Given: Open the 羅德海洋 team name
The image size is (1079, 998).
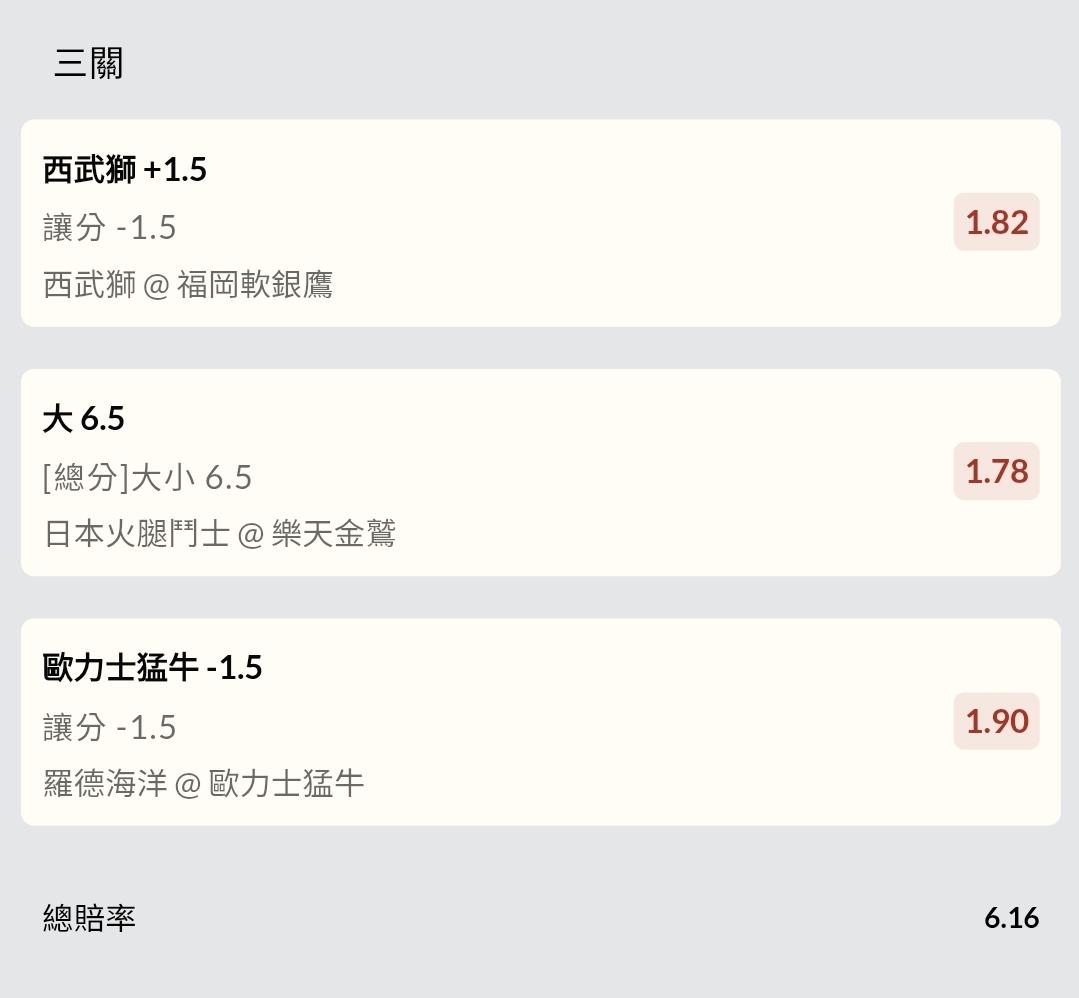Looking at the screenshot, I should [x=105, y=783].
